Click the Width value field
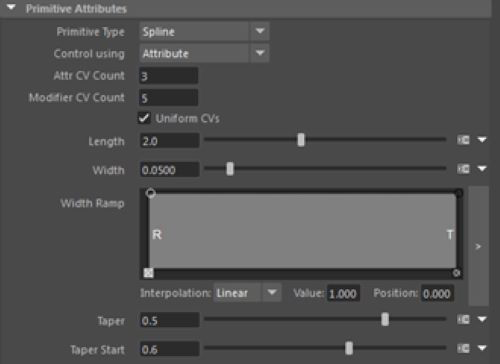This screenshot has height=364, width=500. (169, 170)
